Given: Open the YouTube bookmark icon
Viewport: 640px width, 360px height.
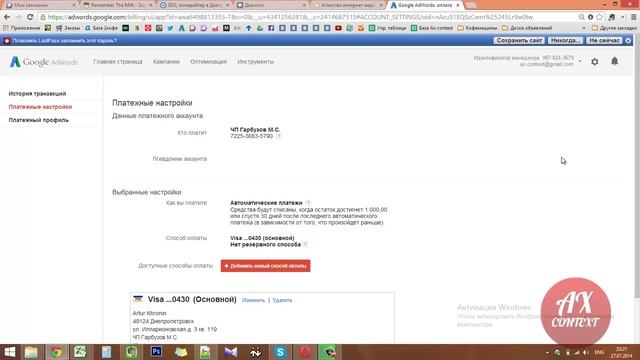Looking at the screenshot, I should coord(338,28).
